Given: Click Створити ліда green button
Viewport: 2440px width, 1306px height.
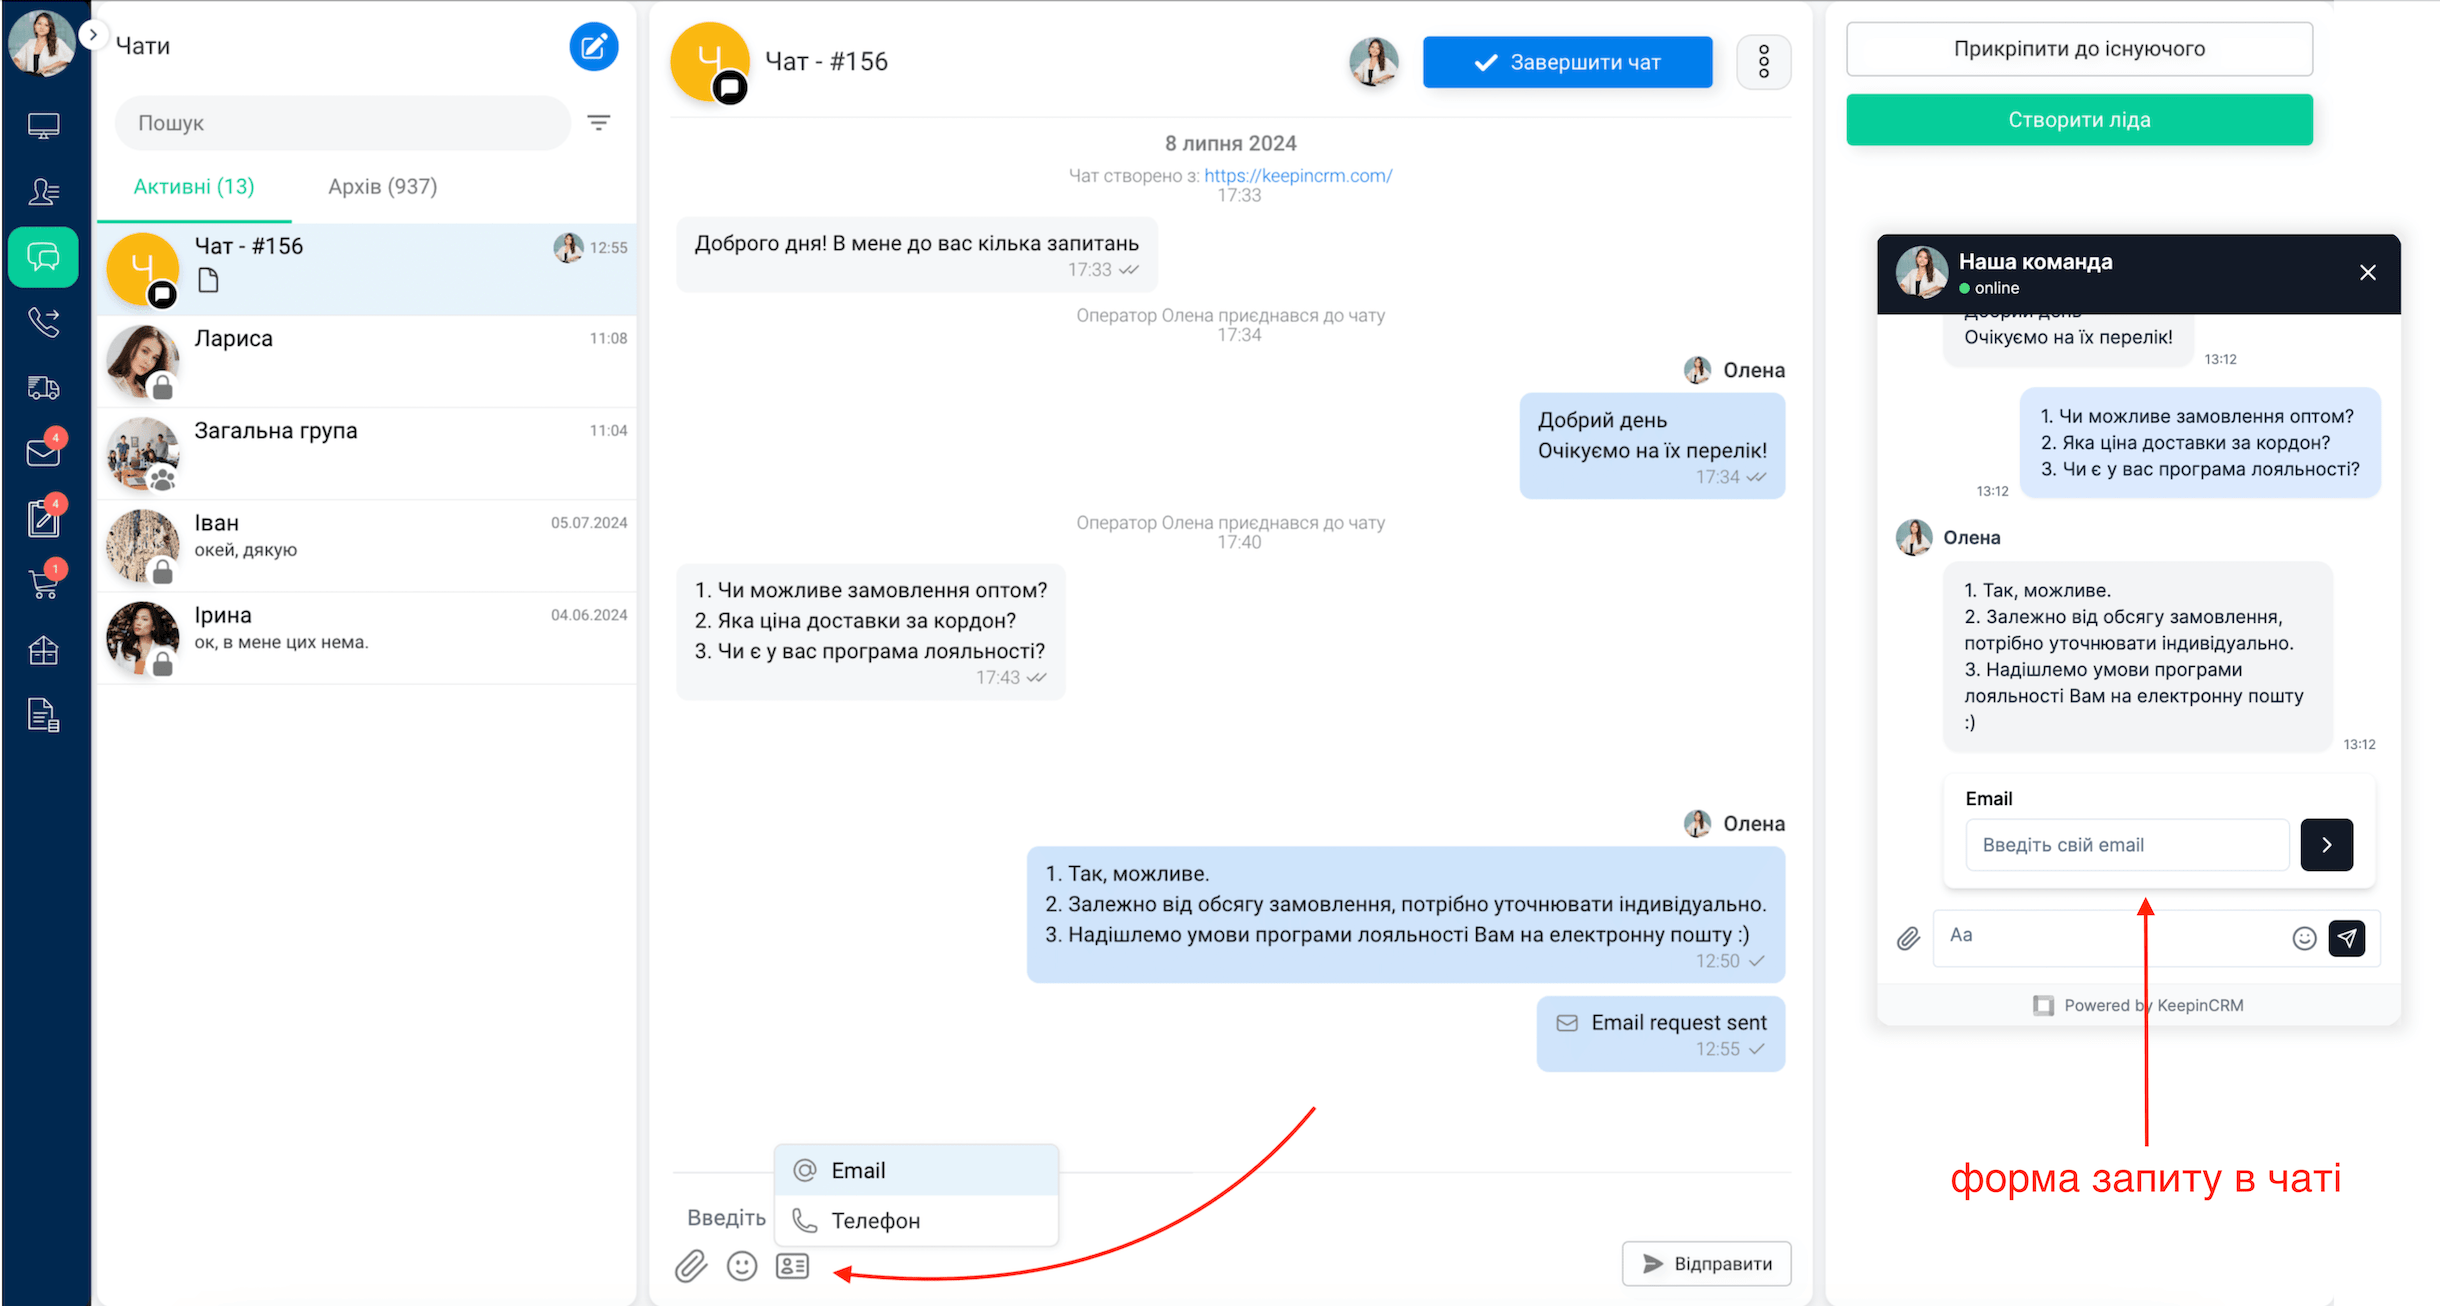Looking at the screenshot, I should tap(2080, 119).
